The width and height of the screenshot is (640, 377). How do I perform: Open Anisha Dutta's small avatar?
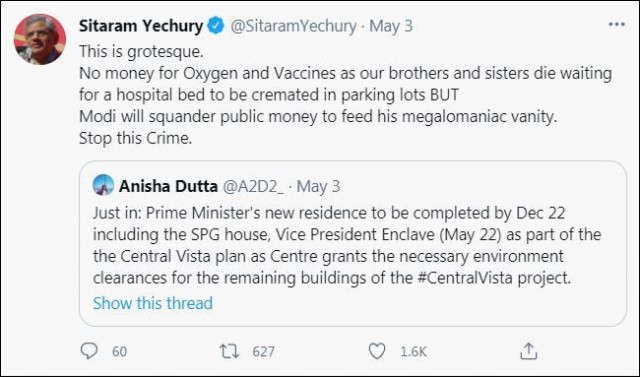(103, 185)
